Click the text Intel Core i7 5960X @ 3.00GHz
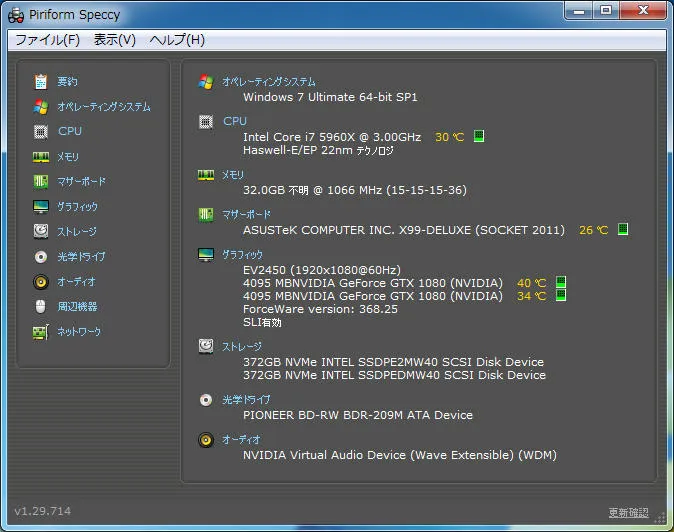 [332, 137]
